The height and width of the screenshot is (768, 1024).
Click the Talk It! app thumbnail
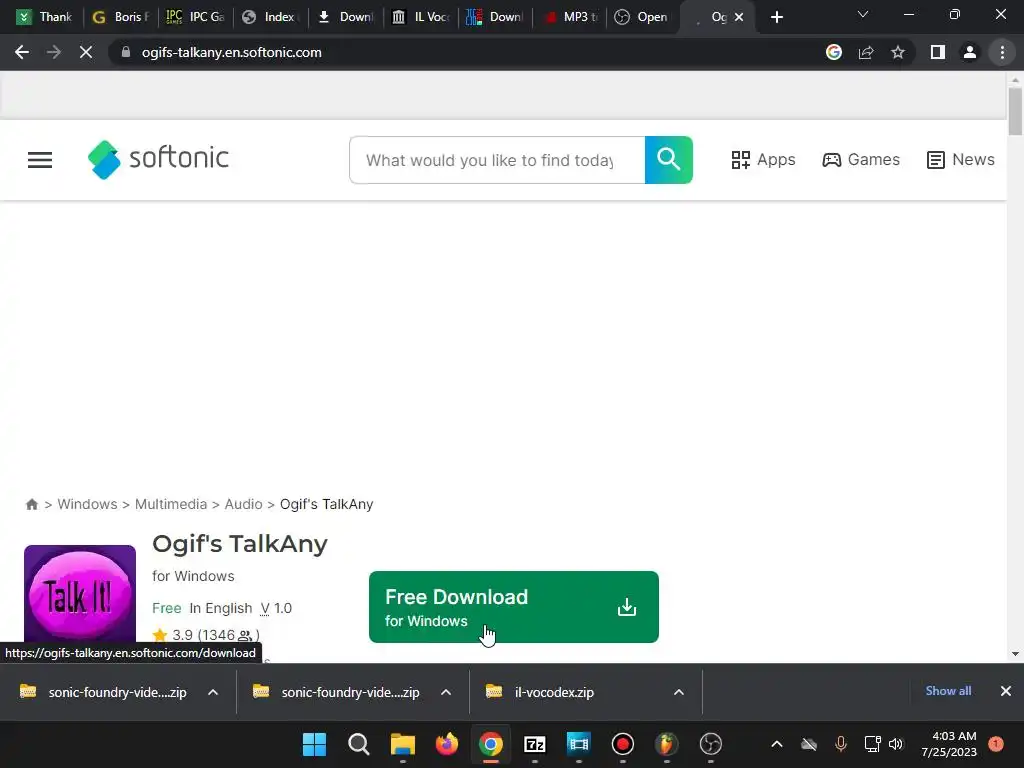(x=80, y=594)
